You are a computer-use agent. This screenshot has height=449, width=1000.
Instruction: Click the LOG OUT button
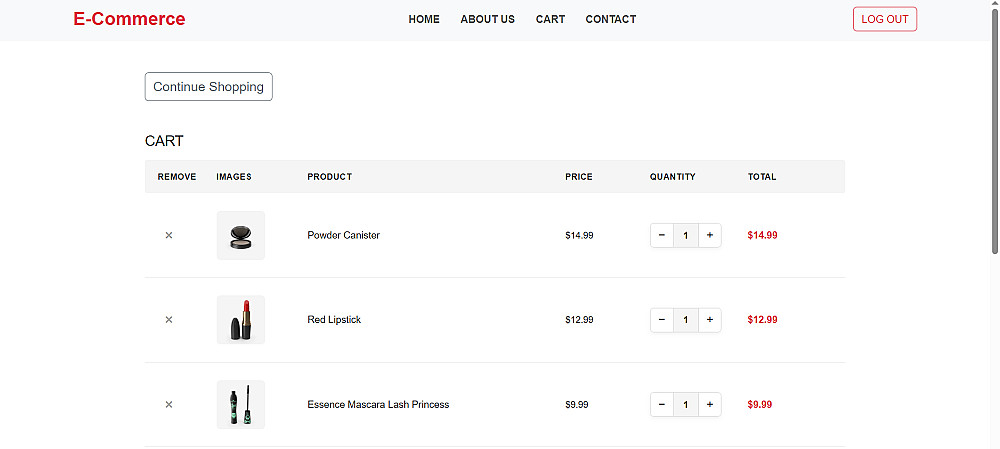[x=885, y=19]
